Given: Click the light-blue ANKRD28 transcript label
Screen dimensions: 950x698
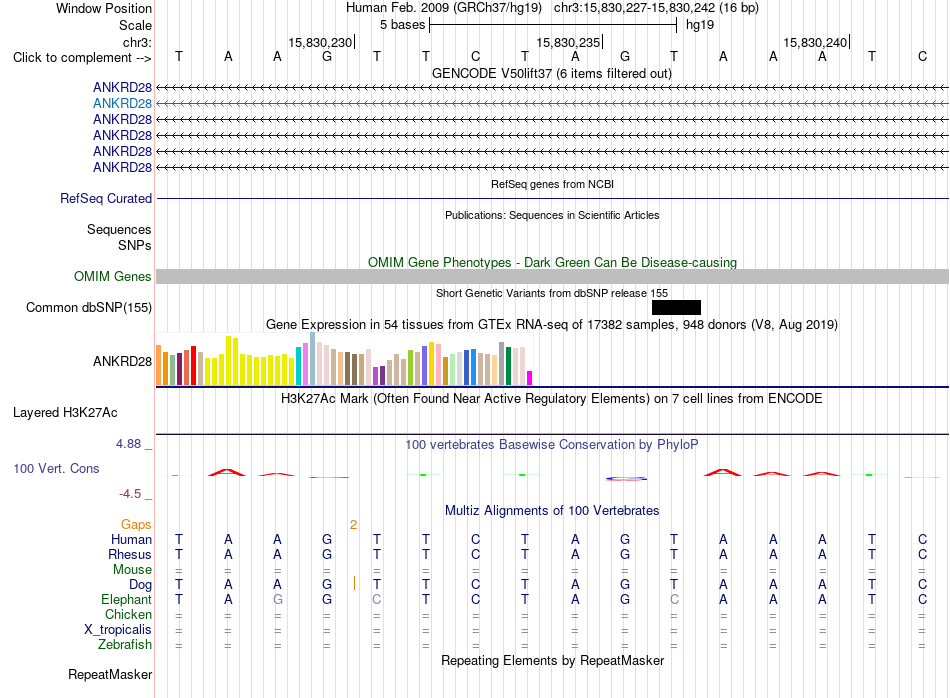Looking at the screenshot, I should (122, 104).
